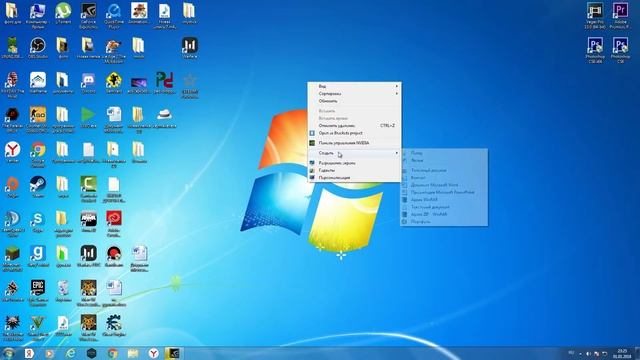
Task: Open the media player taskbar icon
Action: click(50, 353)
